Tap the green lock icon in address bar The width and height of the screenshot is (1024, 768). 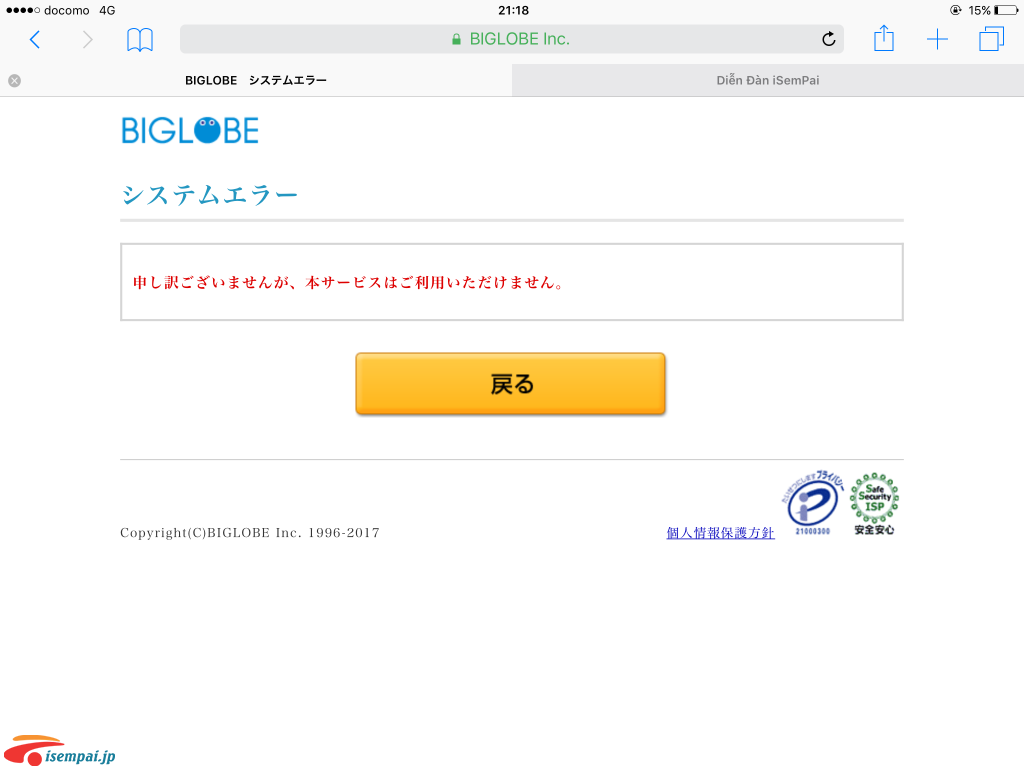pyautogui.click(x=456, y=39)
